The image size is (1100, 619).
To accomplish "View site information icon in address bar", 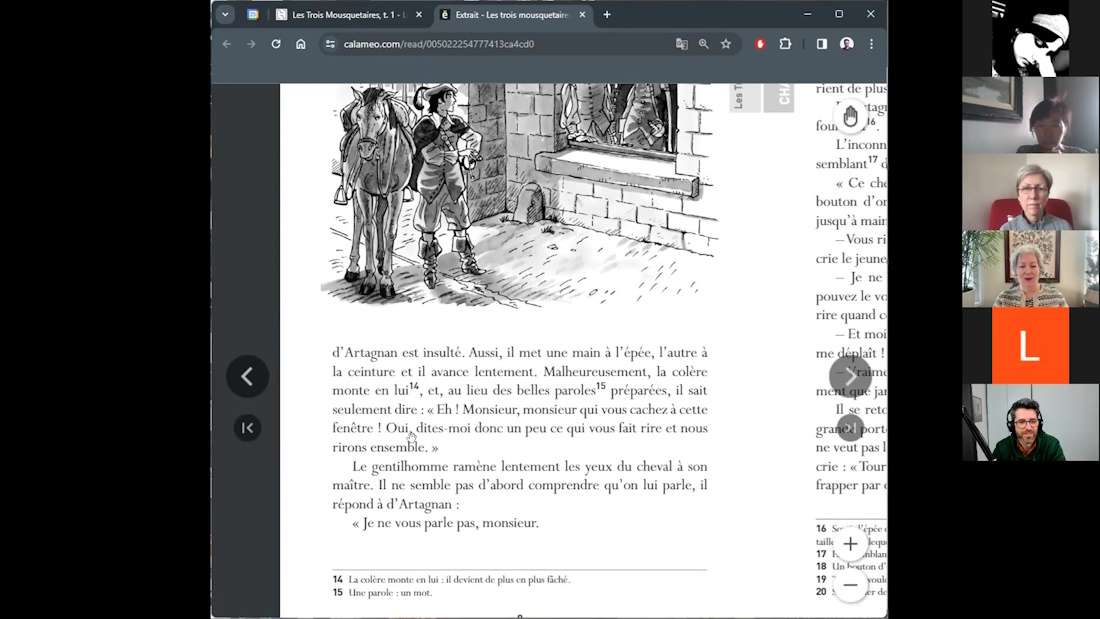I will (330, 44).
